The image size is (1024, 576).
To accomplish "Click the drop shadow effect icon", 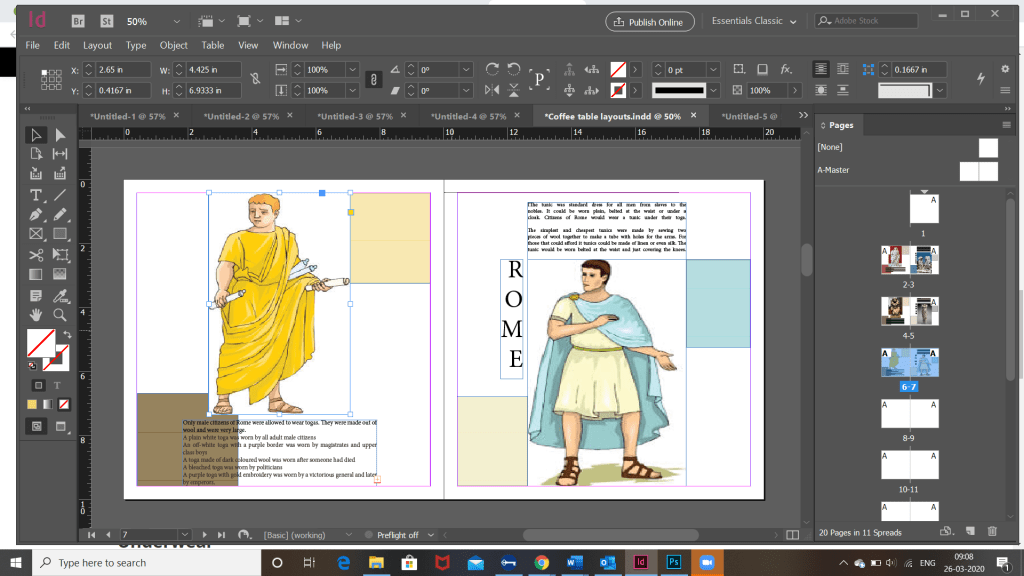I will pos(760,69).
